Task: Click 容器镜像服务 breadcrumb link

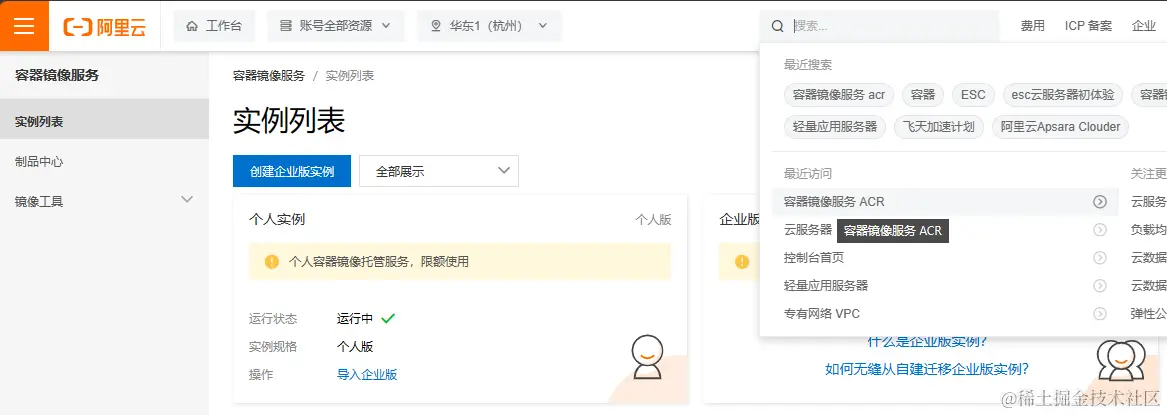Action: click(269, 76)
